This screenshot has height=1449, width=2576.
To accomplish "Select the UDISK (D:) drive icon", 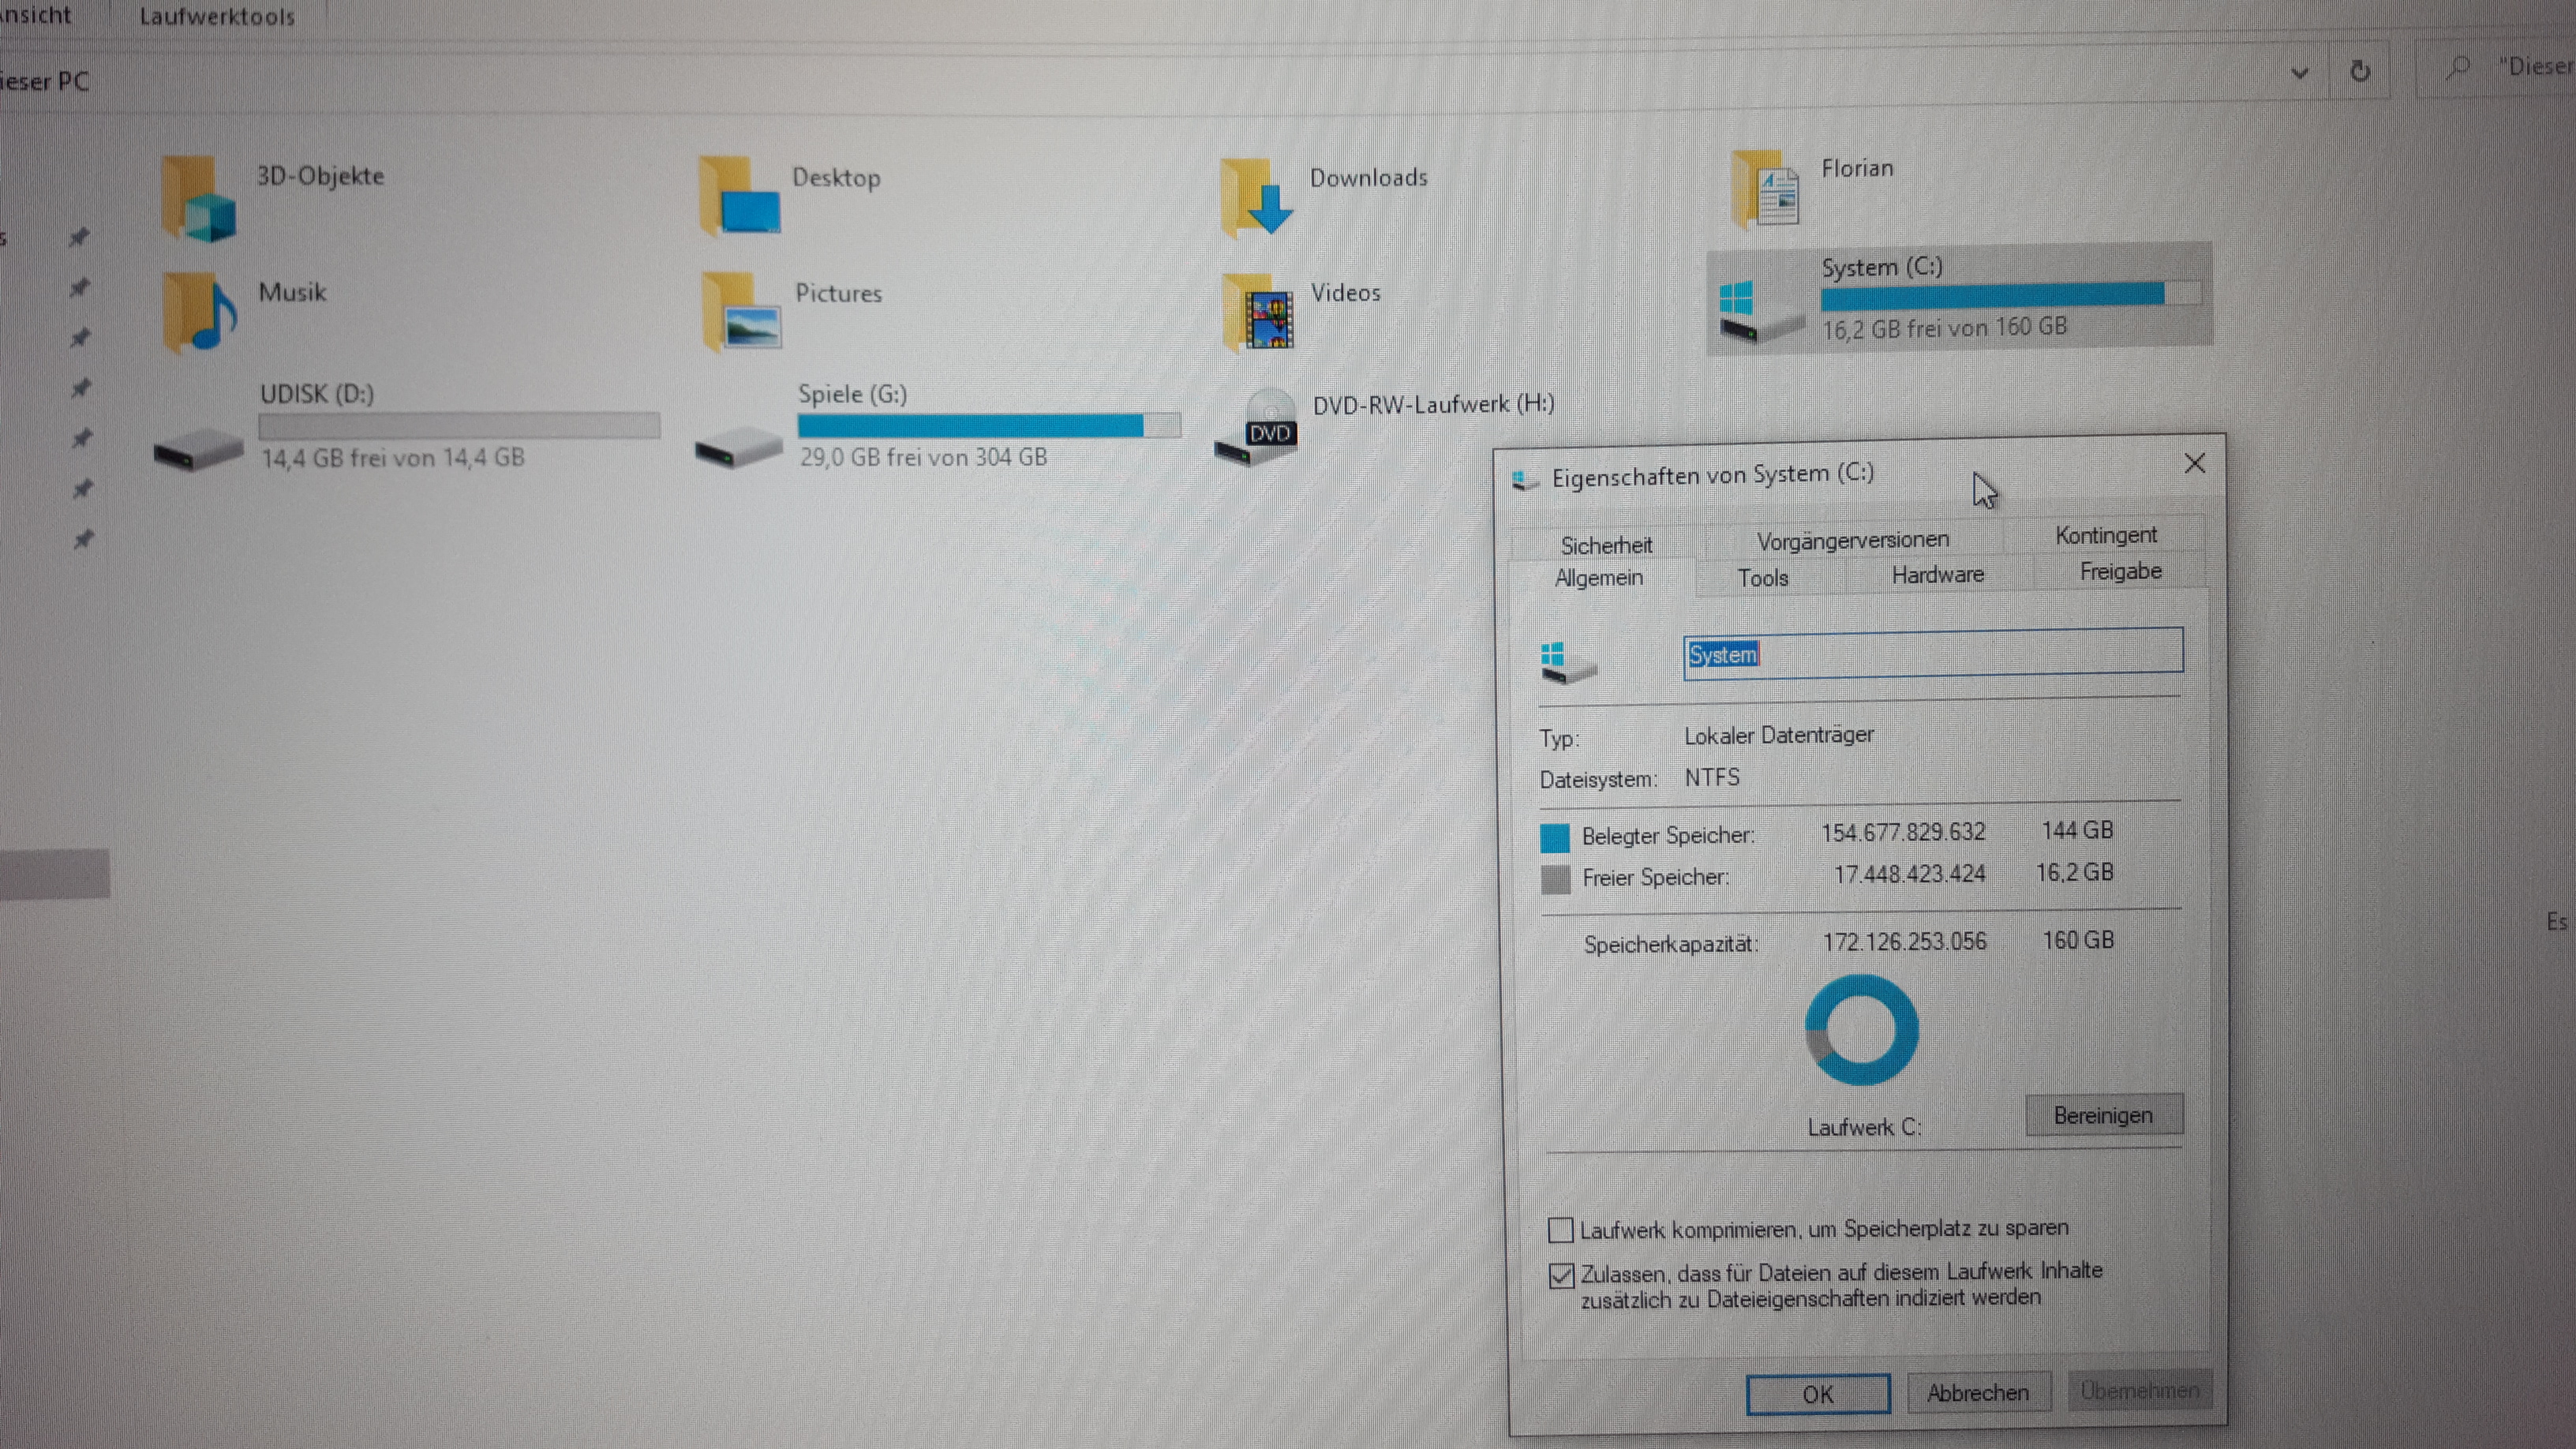I will coord(198,449).
